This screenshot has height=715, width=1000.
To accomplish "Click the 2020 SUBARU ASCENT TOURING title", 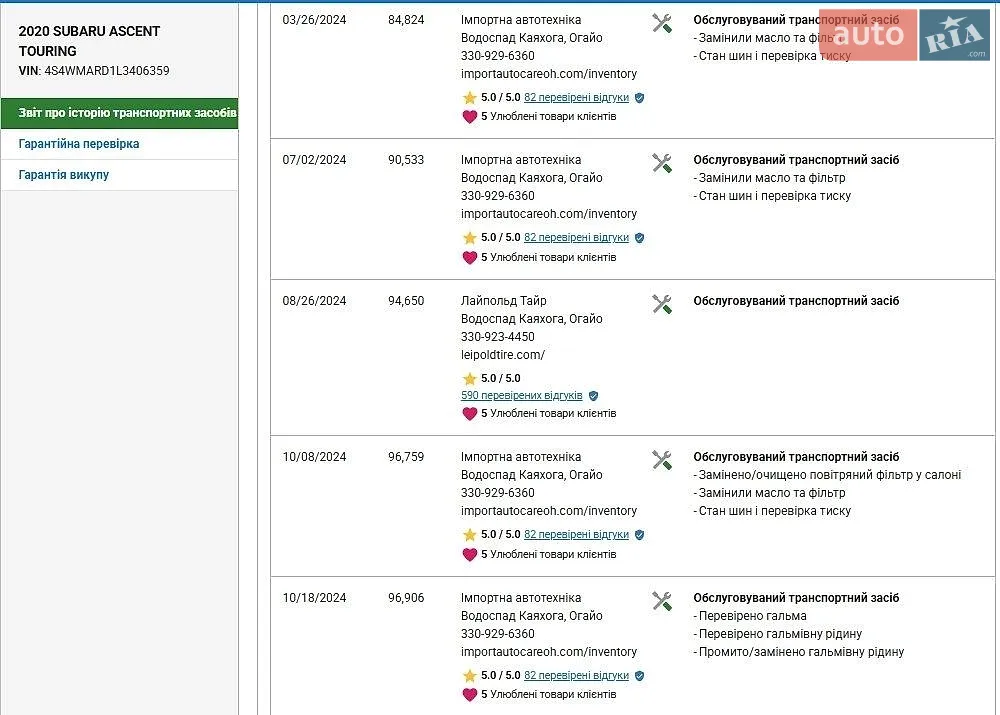I will pyautogui.click(x=89, y=41).
